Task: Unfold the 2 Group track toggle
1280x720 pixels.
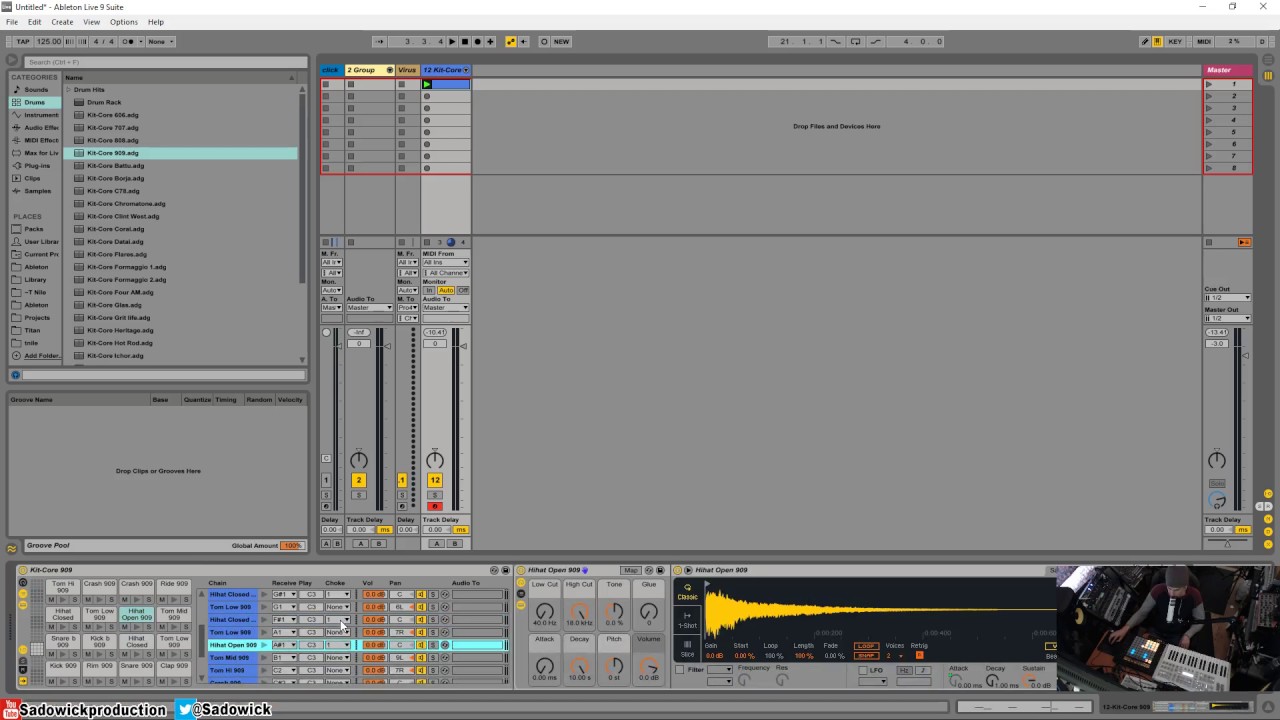Action: coord(389,70)
